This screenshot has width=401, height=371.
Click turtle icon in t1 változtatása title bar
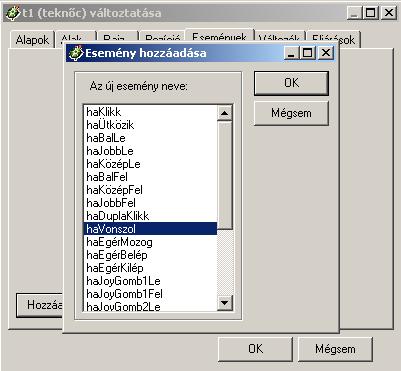click(13, 13)
